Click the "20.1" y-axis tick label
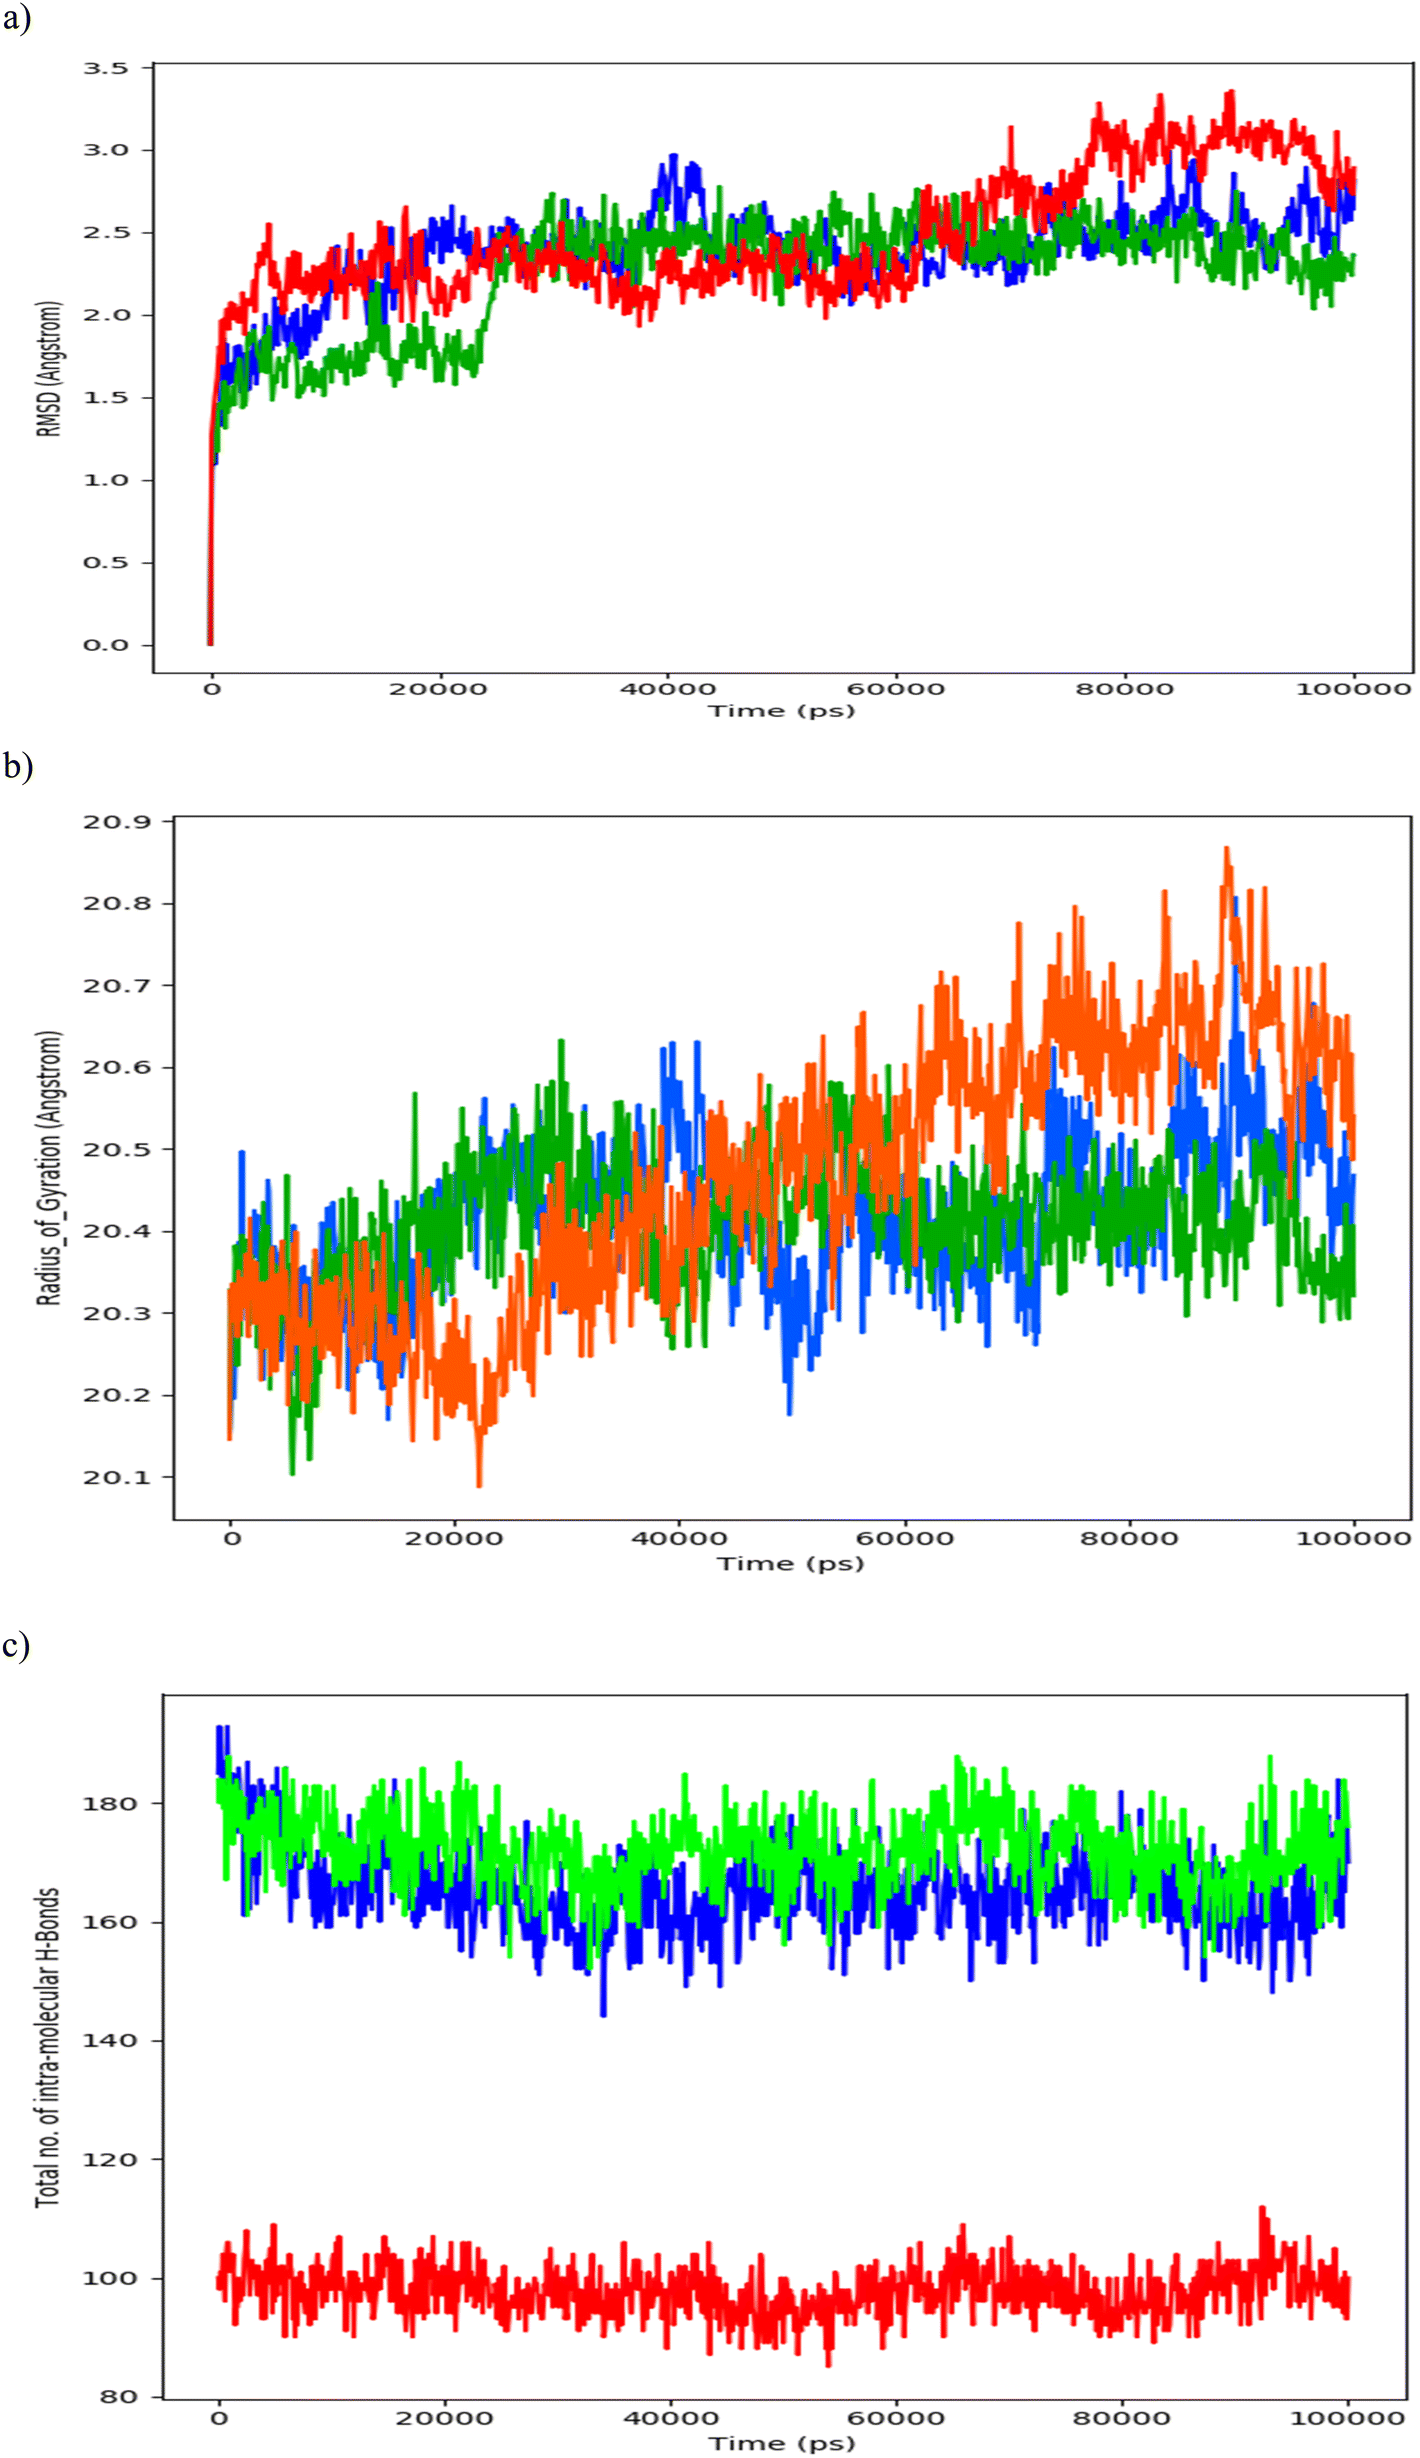Screen dimensions: 1420x2458 point(117,1478)
